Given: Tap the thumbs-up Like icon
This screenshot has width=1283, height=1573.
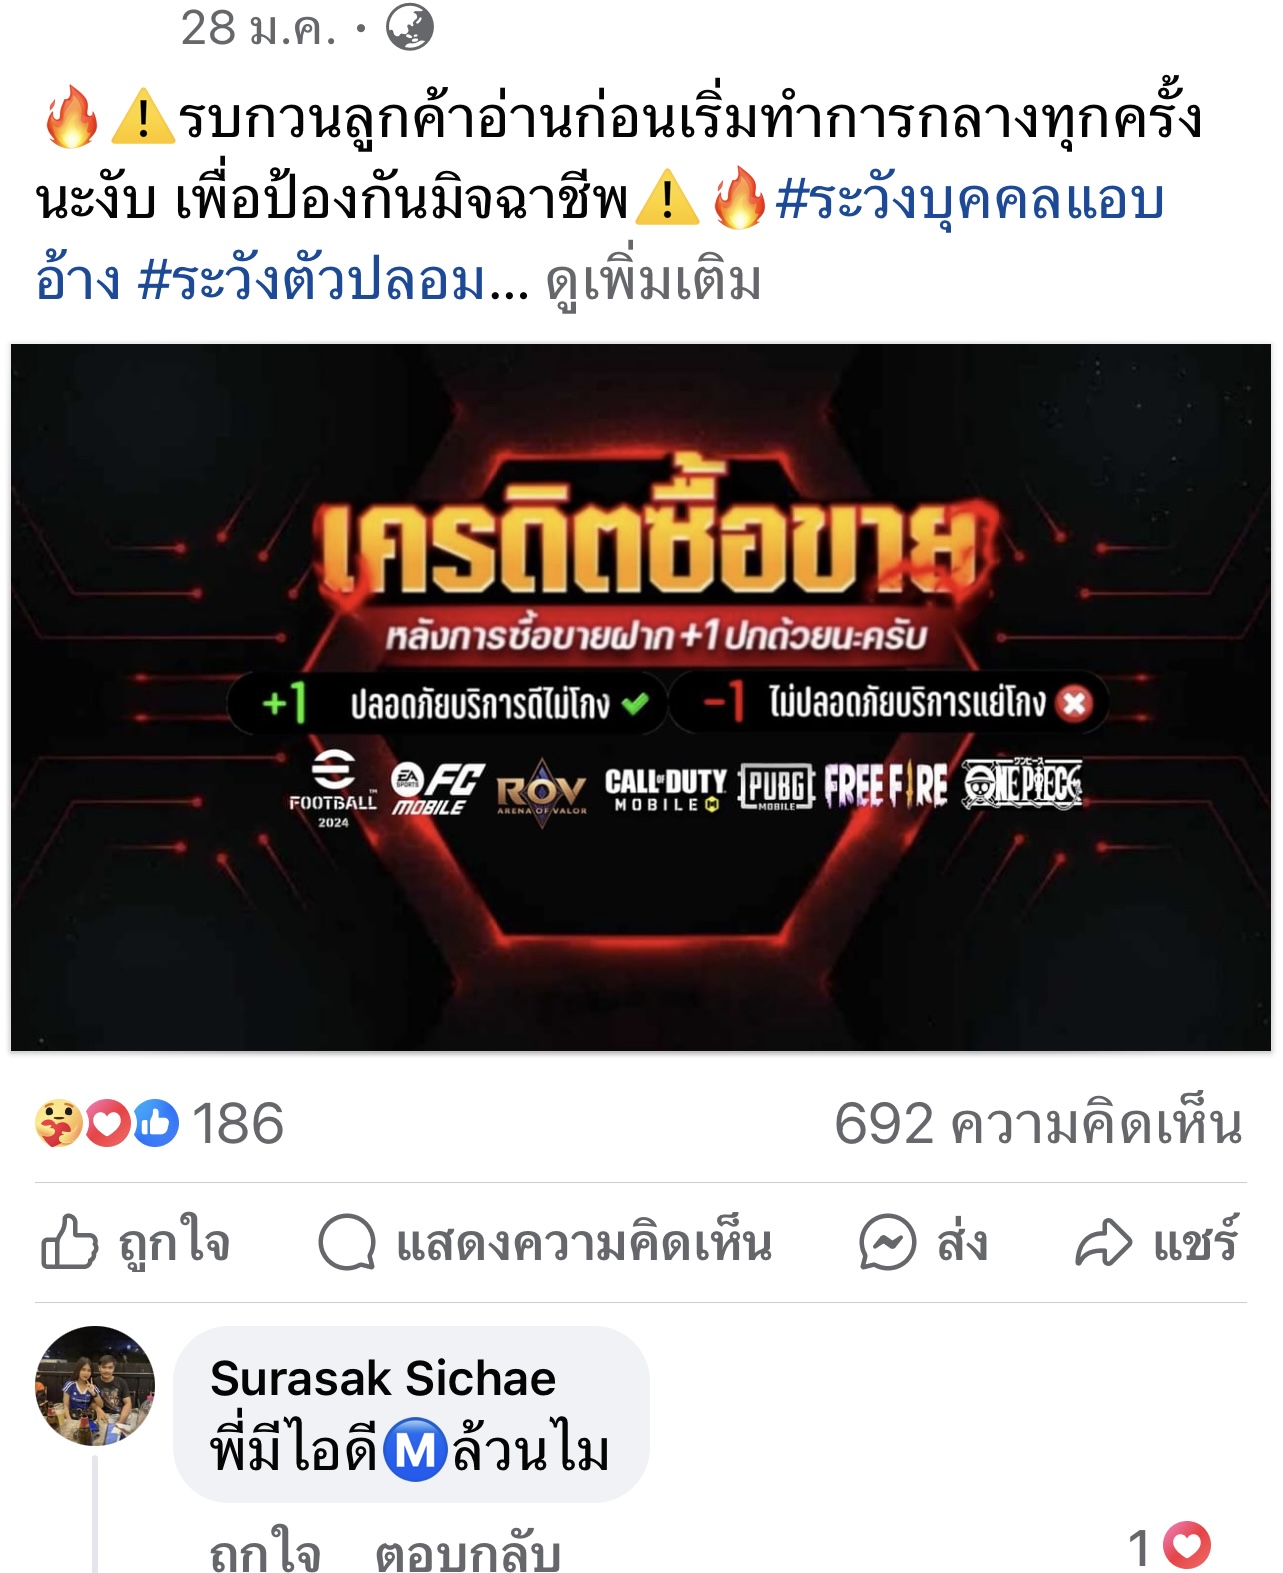Looking at the screenshot, I should point(69,1242).
